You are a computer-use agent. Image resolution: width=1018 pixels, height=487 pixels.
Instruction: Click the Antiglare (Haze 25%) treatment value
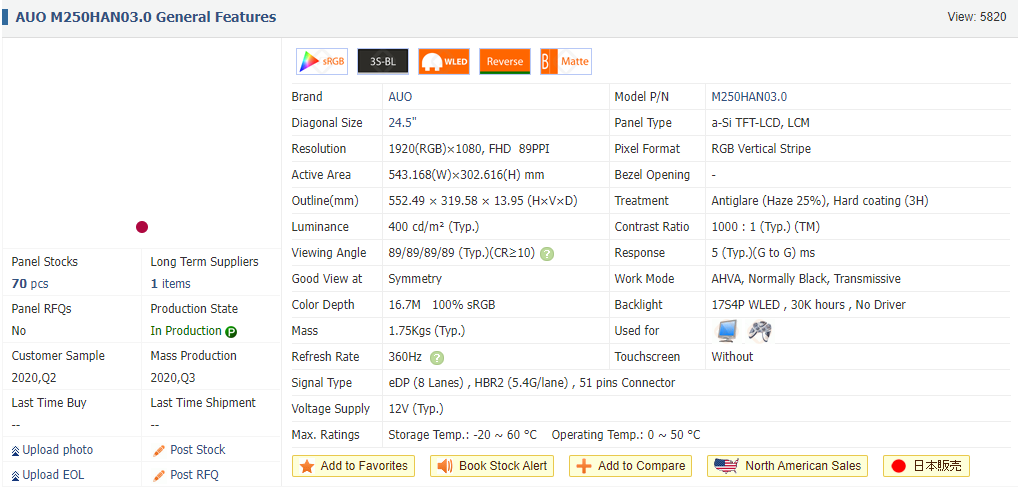point(820,201)
